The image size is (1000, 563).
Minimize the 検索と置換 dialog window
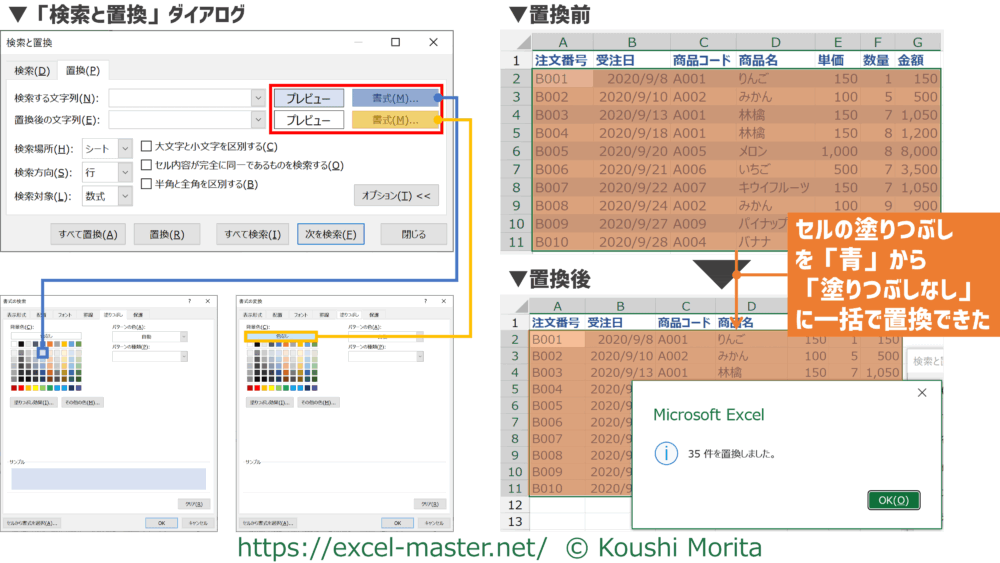coord(359,43)
